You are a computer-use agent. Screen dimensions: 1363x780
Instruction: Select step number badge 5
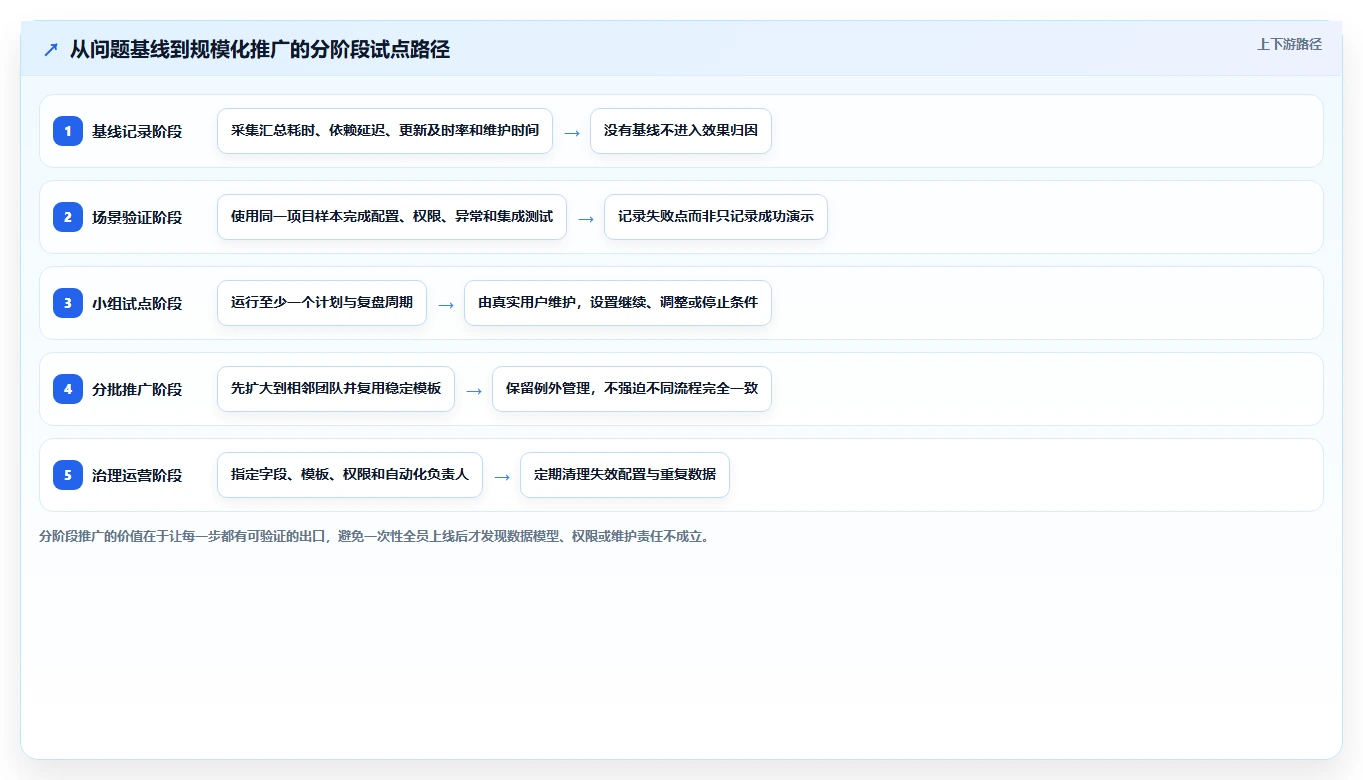point(68,475)
